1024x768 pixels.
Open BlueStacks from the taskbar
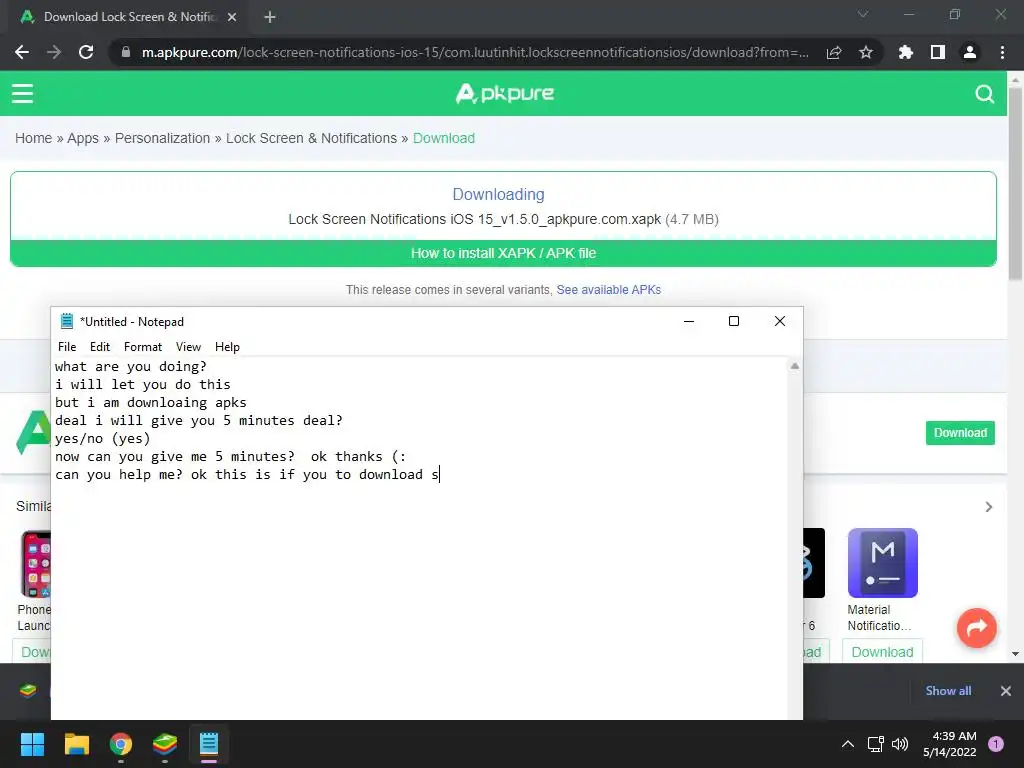(x=165, y=744)
